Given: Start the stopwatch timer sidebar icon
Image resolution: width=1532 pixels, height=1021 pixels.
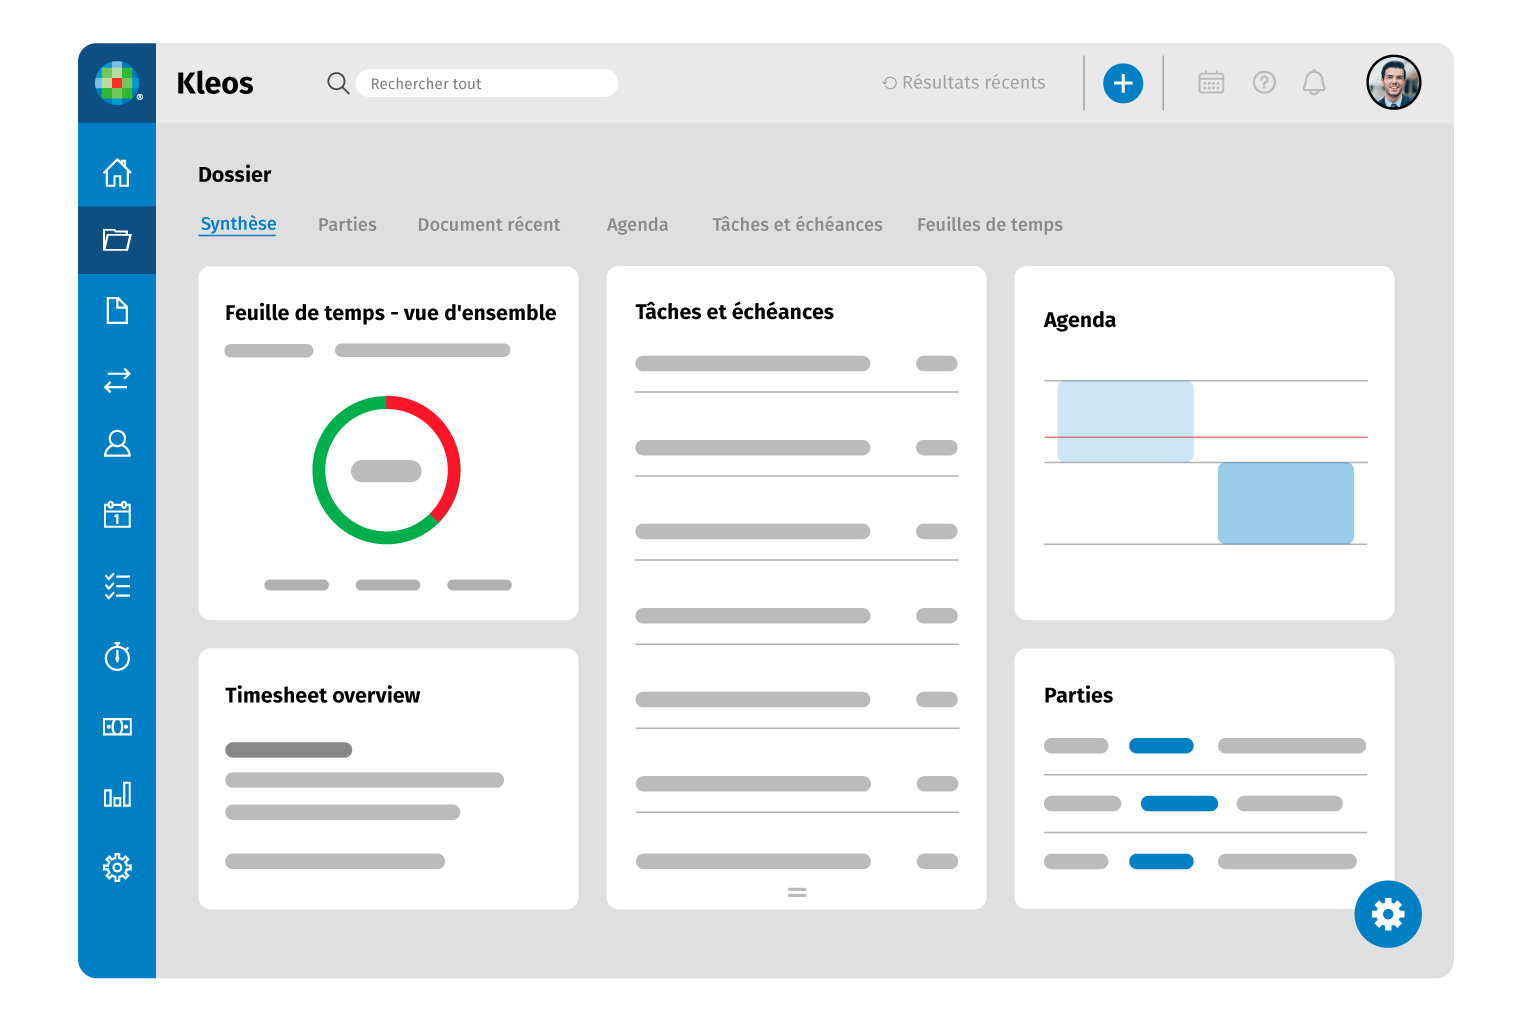Looking at the screenshot, I should point(117,656).
